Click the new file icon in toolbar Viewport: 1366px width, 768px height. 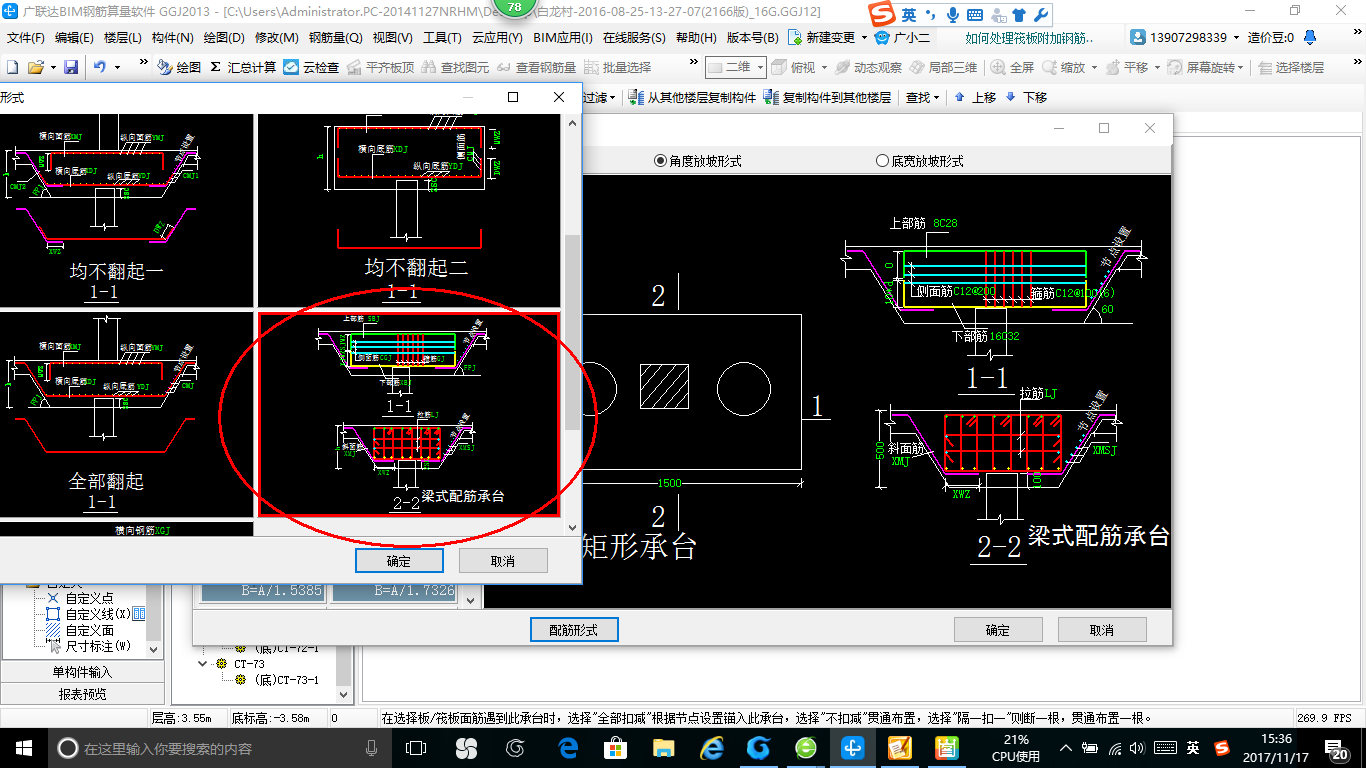pyautogui.click(x=12, y=67)
